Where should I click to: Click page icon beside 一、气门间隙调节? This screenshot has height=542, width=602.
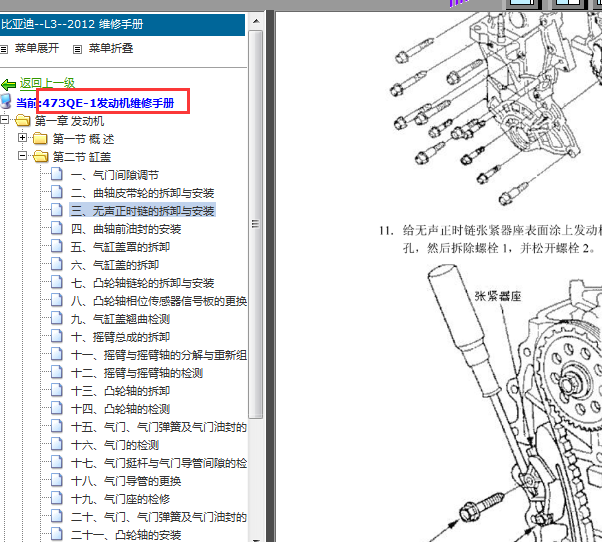tap(58, 175)
